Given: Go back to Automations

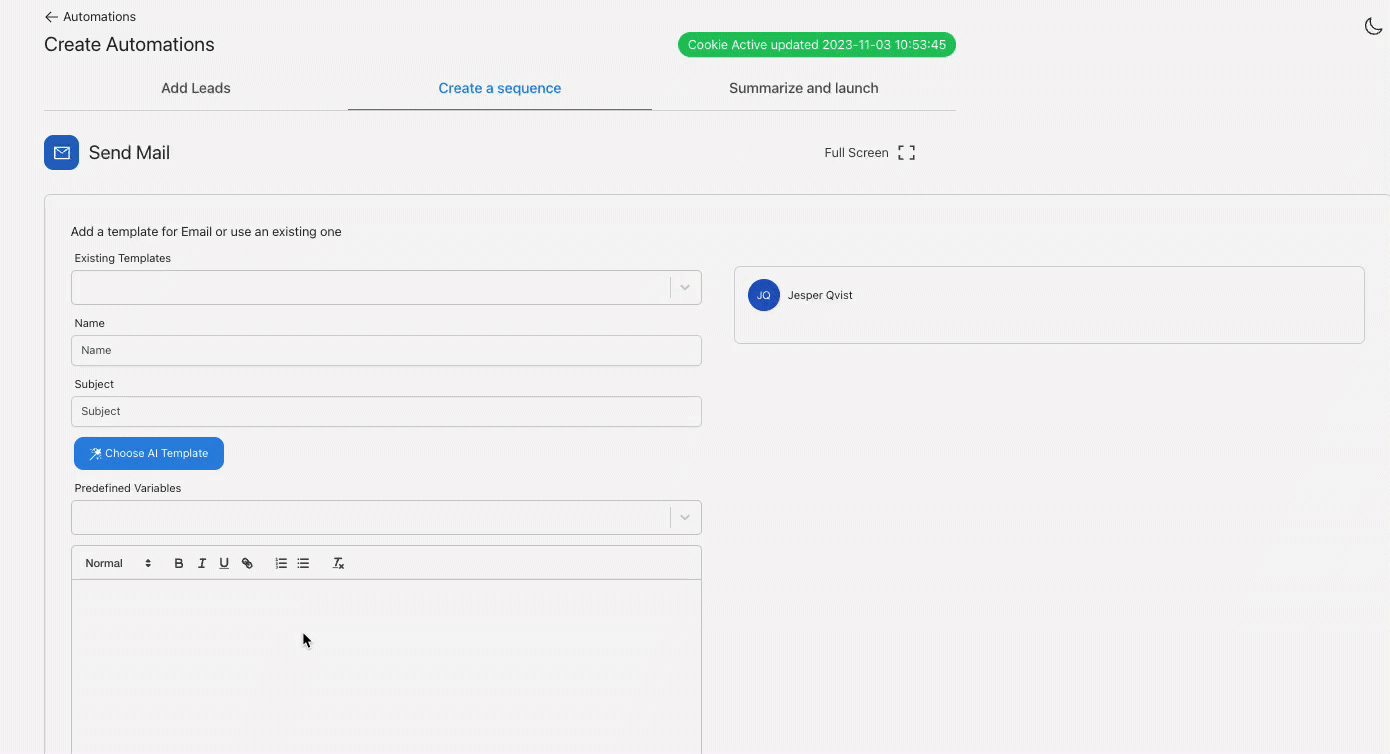Looking at the screenshot, I should click(89, 16).
